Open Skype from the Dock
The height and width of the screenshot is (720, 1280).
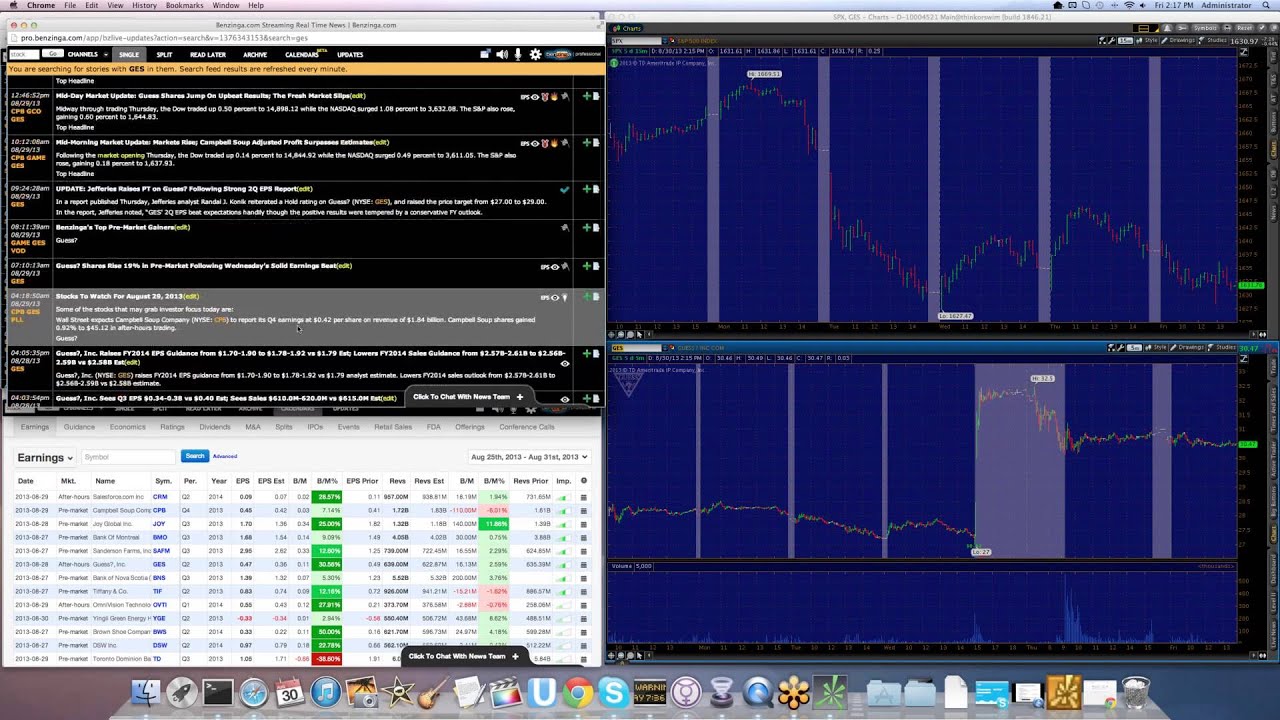click(613, 692)
